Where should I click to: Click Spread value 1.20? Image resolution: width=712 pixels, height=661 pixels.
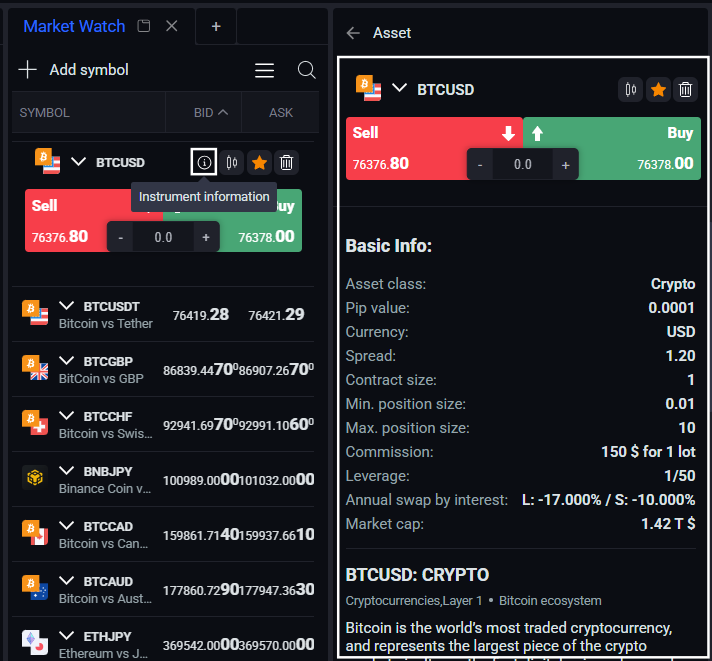pyautogui.click(x=680, y=356)
